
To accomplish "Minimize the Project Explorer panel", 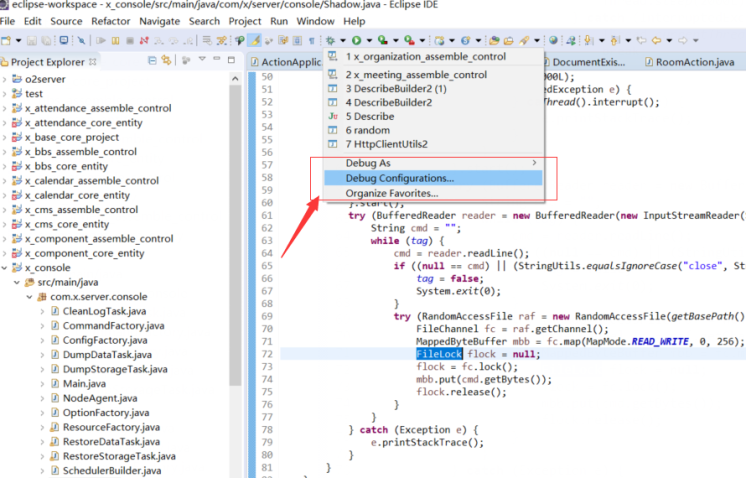I will pyautogui.click(x=216, y=59).
